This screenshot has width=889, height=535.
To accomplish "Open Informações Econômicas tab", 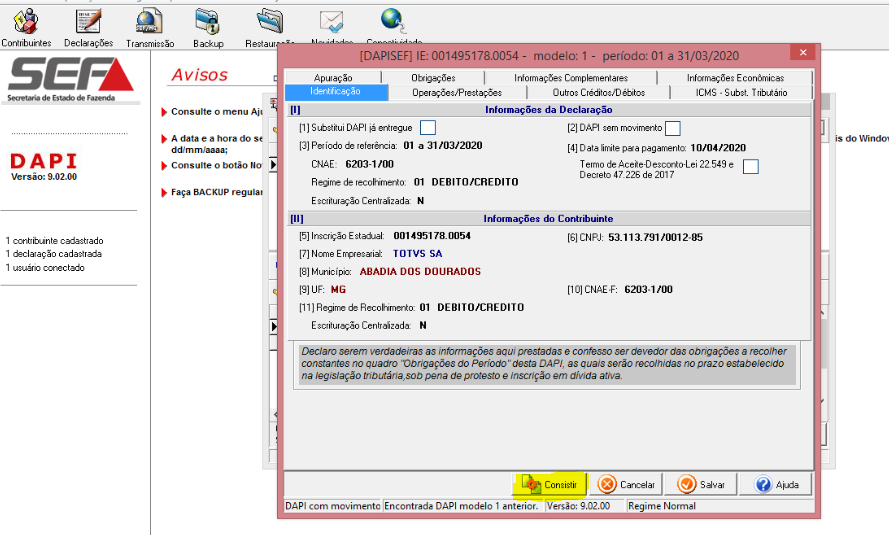I will pyautogui.click(x=735, y=78).
